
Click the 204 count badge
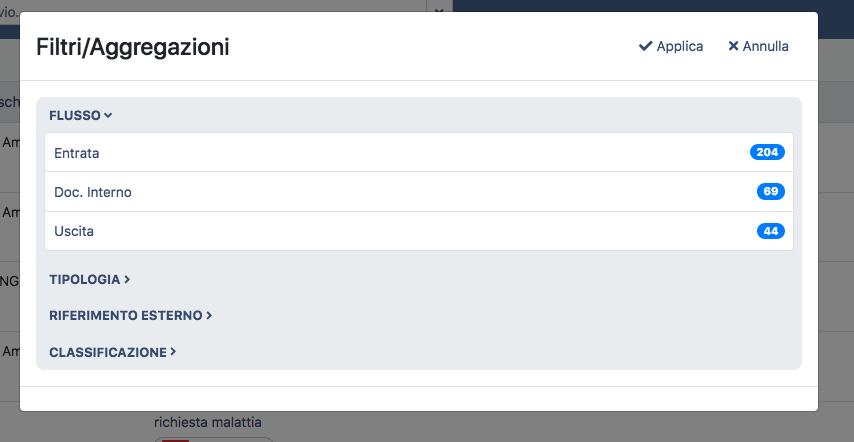767,152
